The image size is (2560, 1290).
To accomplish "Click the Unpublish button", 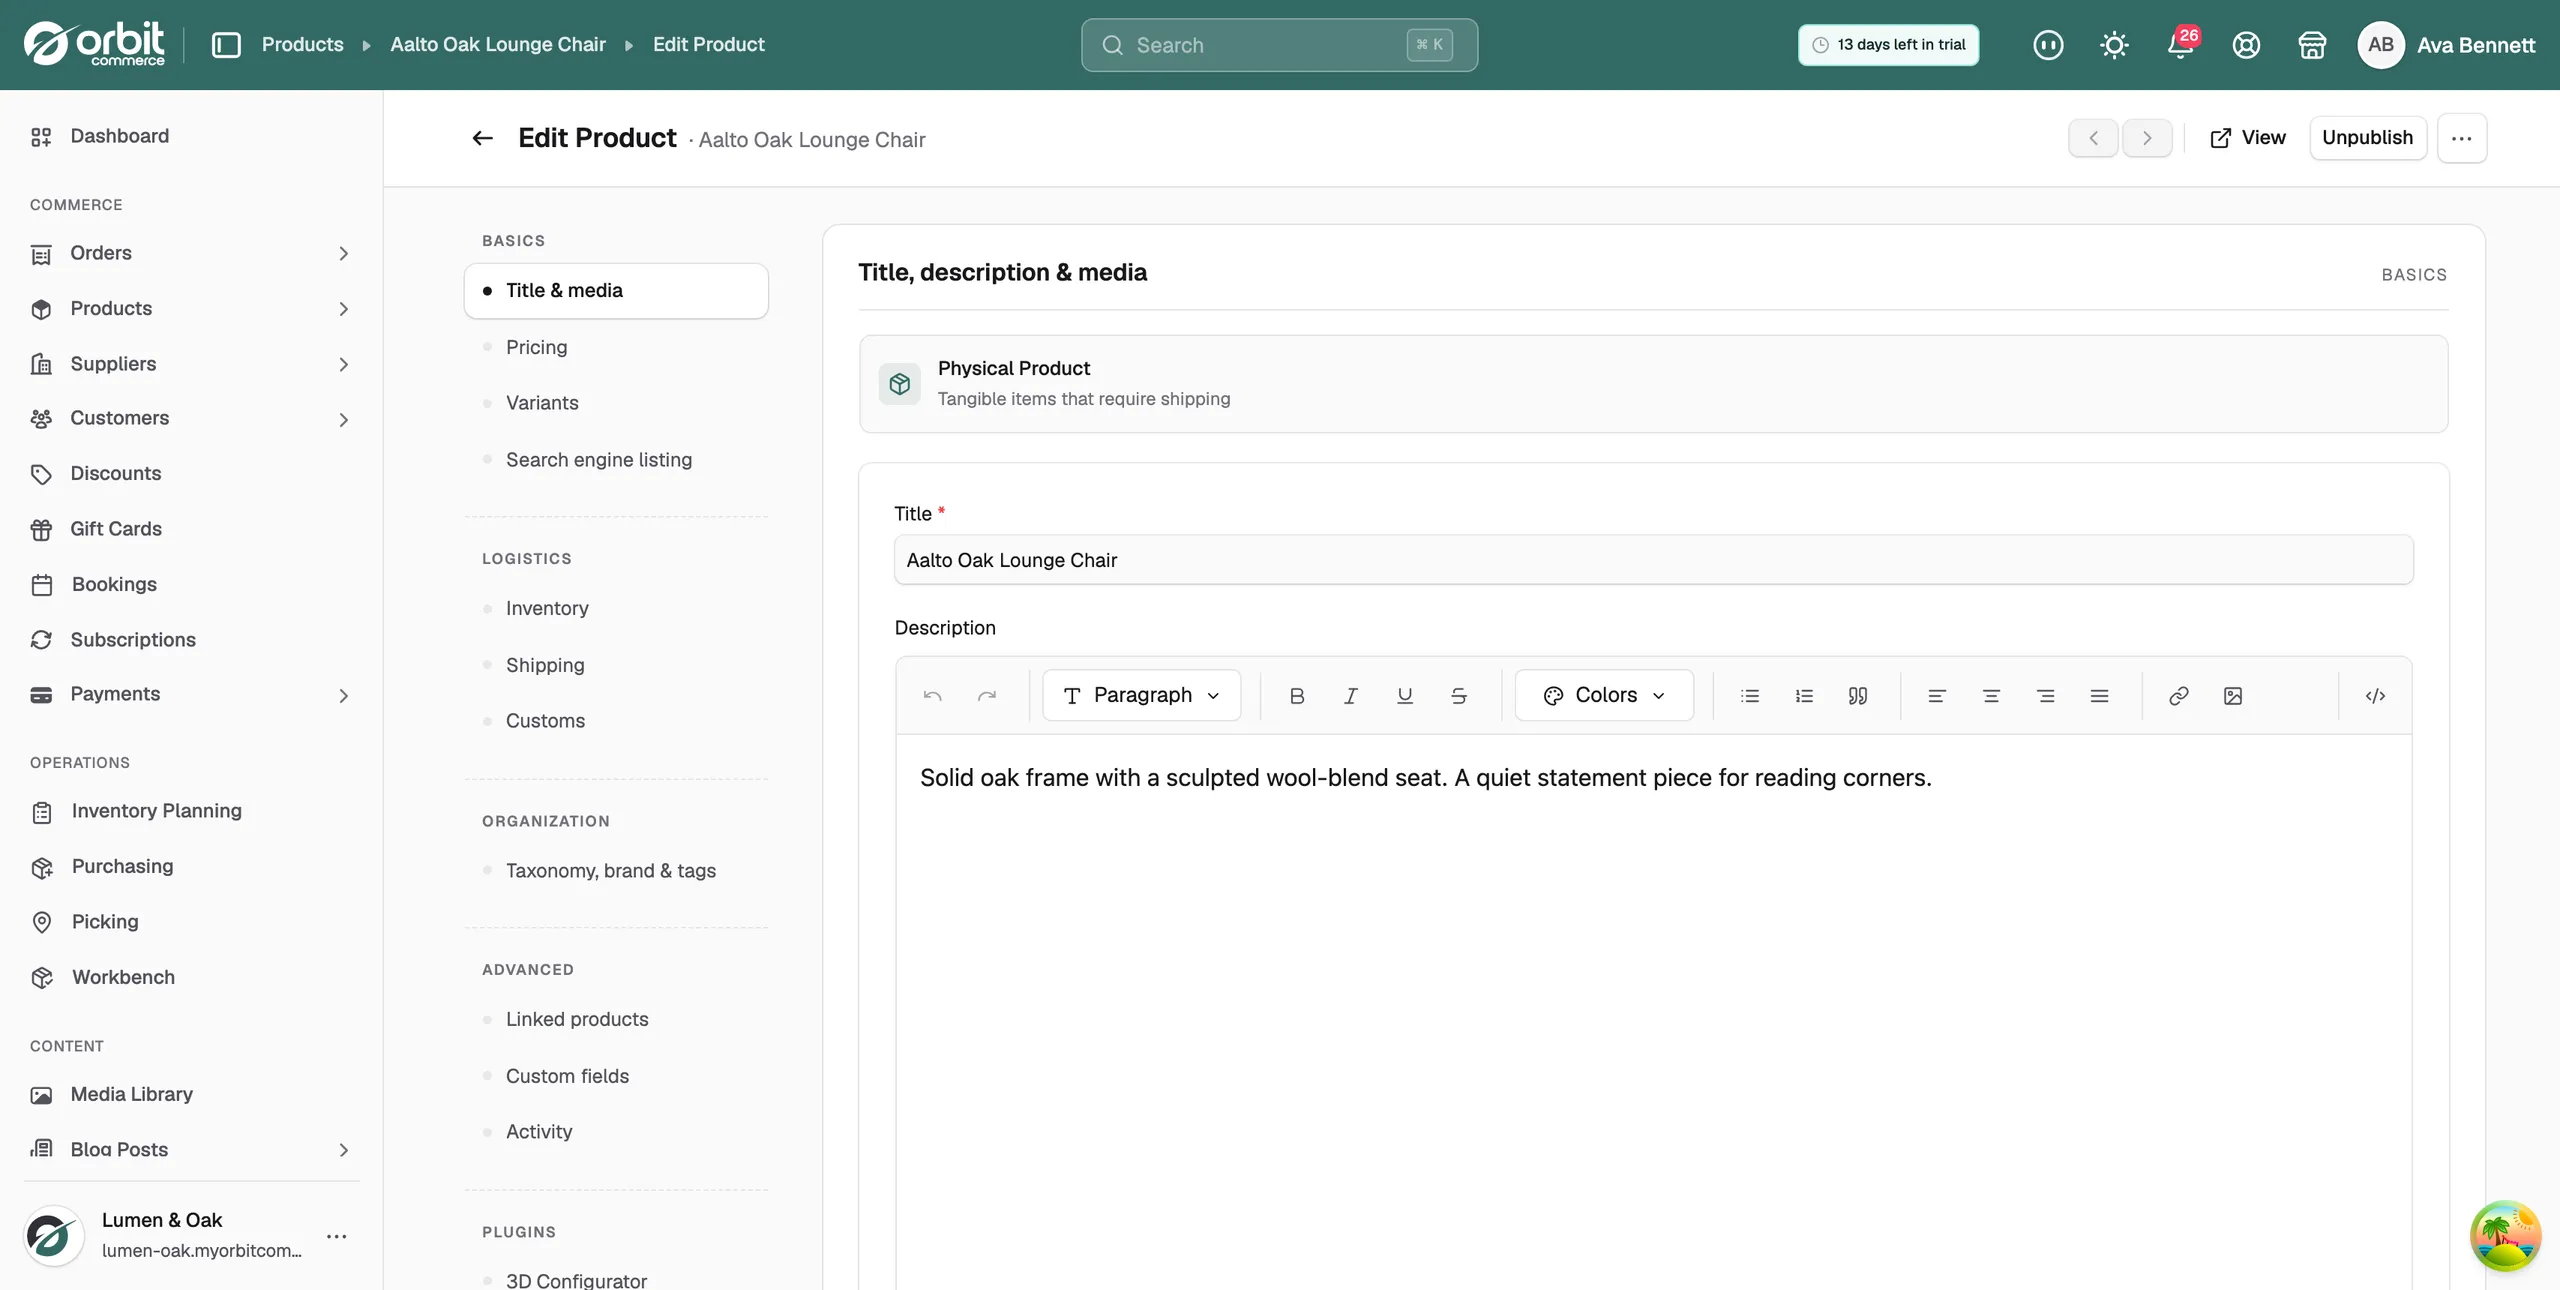I will [2368, 138].
